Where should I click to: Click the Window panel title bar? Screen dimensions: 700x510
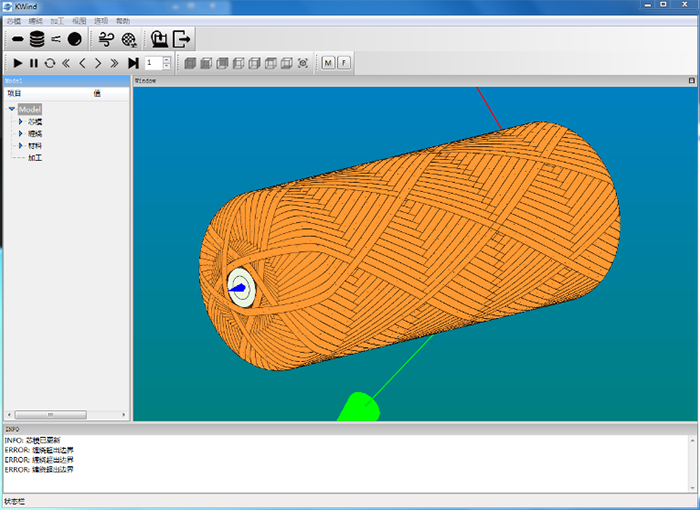click(415, 81)
